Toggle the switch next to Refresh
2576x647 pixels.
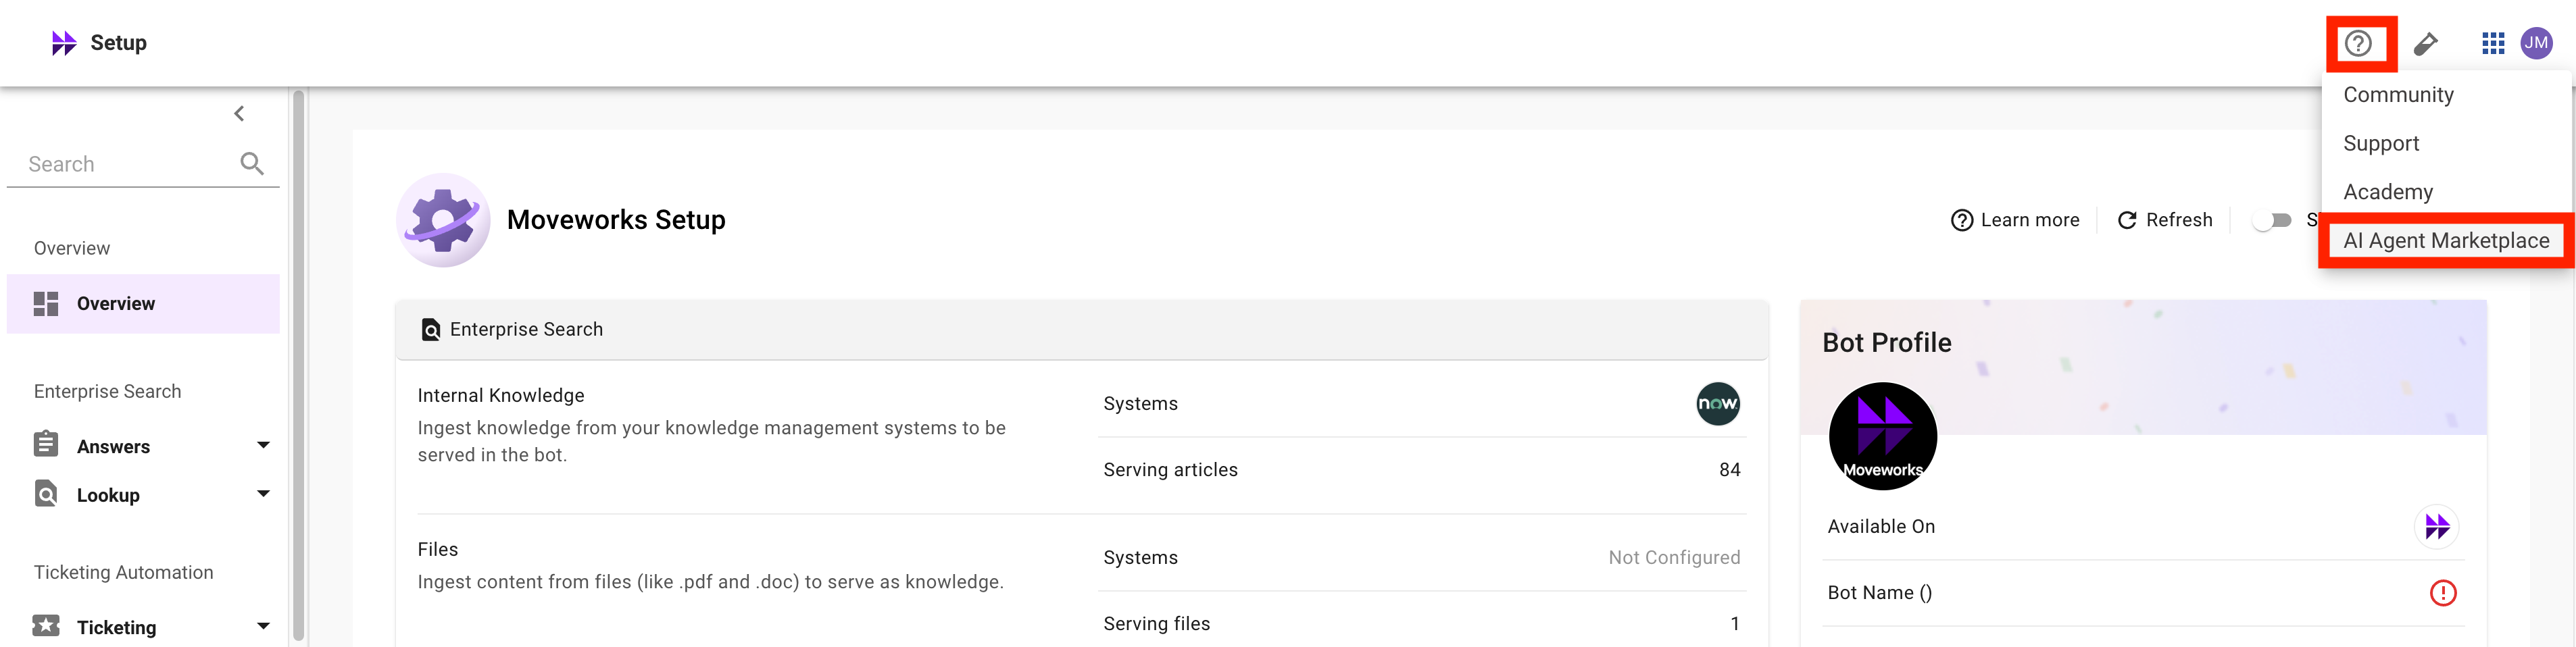click(2272, 220)
